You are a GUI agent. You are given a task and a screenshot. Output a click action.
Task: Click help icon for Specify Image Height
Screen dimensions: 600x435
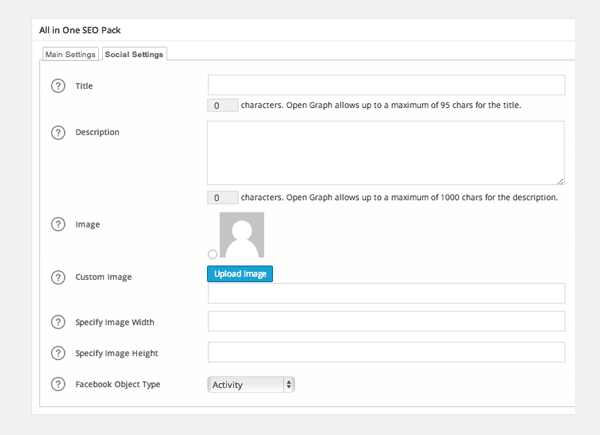pos(57,353)
